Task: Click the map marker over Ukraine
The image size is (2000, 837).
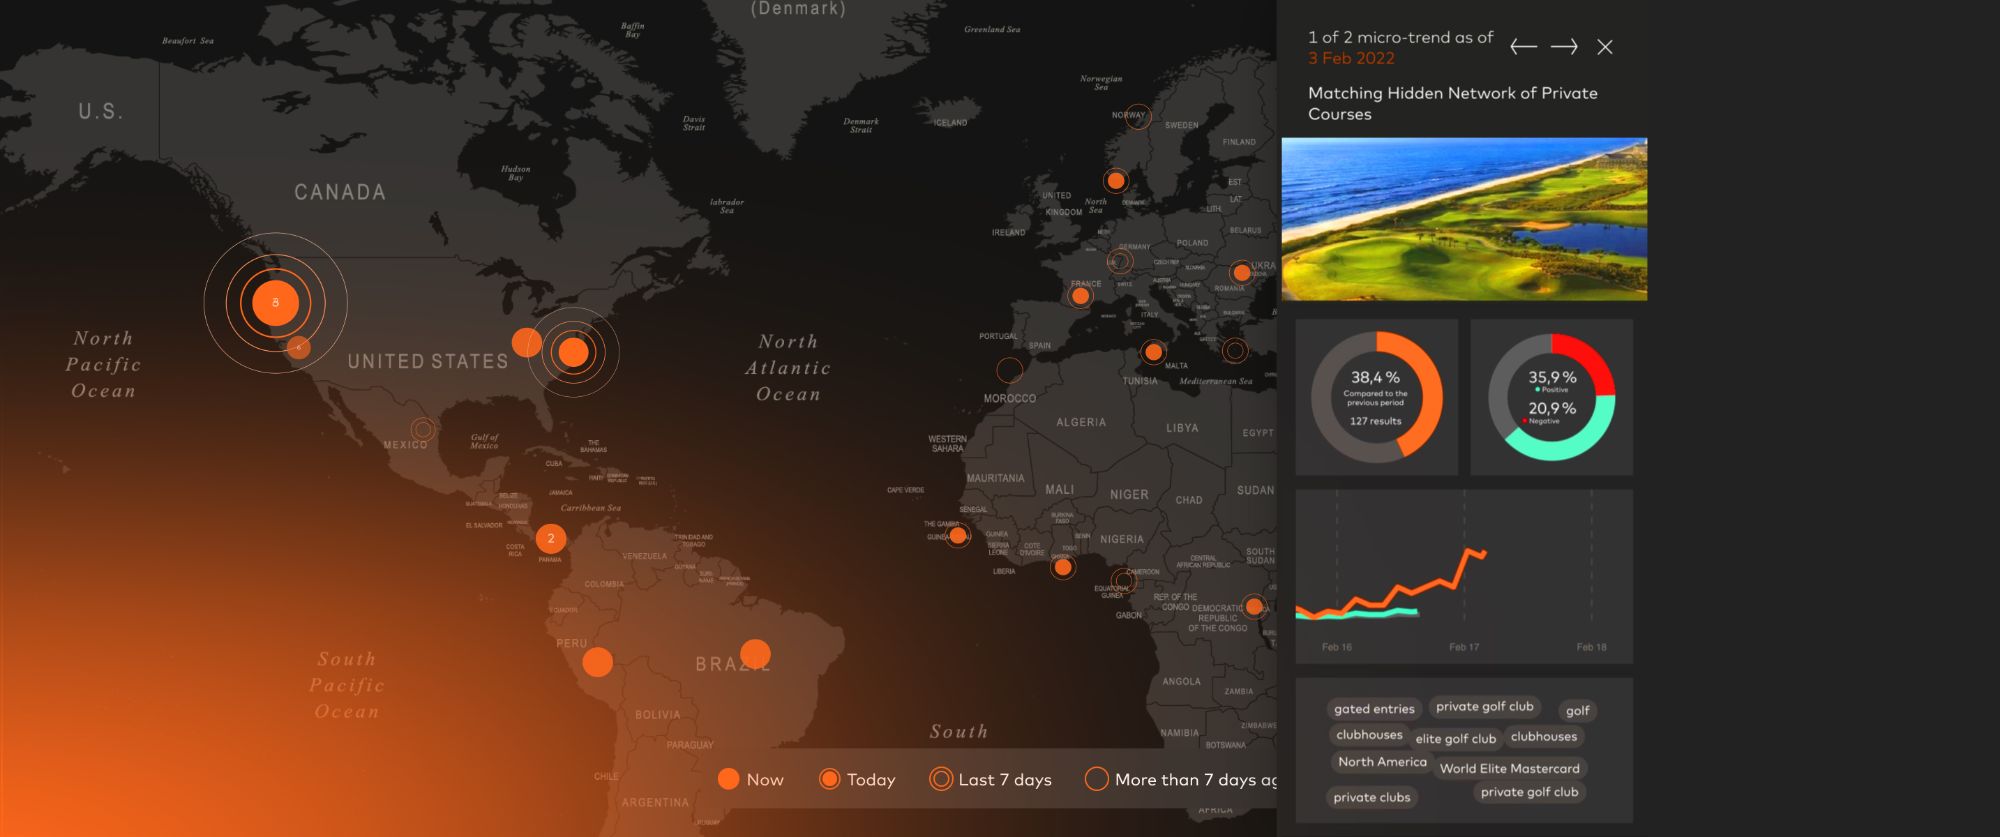Action: coord(1241,272)
